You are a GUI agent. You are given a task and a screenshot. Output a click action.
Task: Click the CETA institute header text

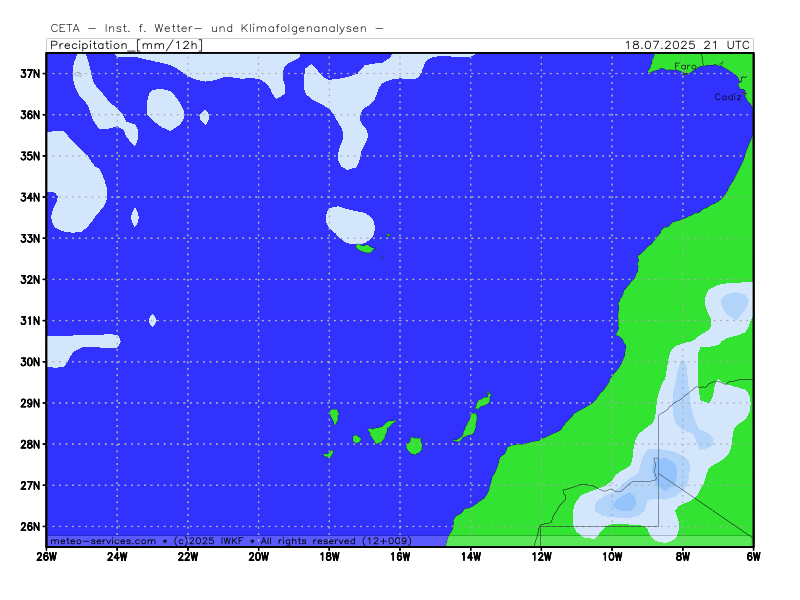coord(217,29)
